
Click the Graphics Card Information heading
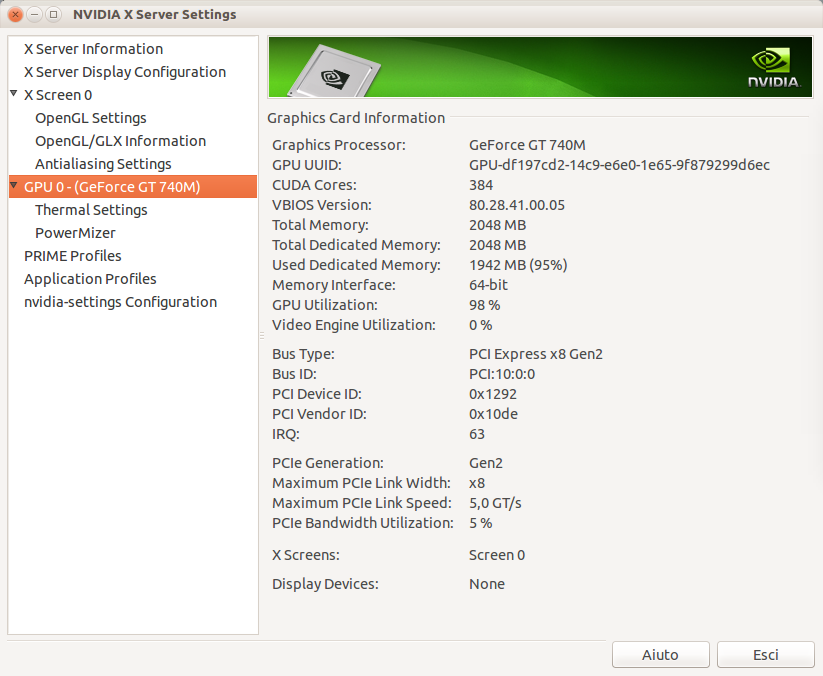[356, 118]
